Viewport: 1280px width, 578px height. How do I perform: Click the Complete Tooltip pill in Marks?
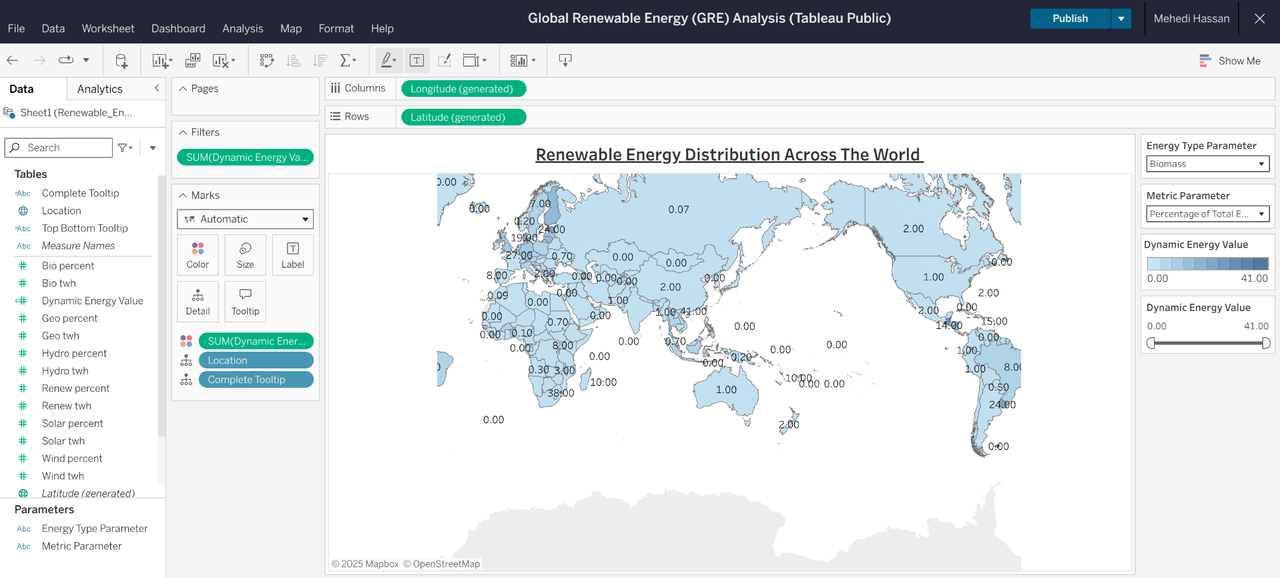[256, 380]
